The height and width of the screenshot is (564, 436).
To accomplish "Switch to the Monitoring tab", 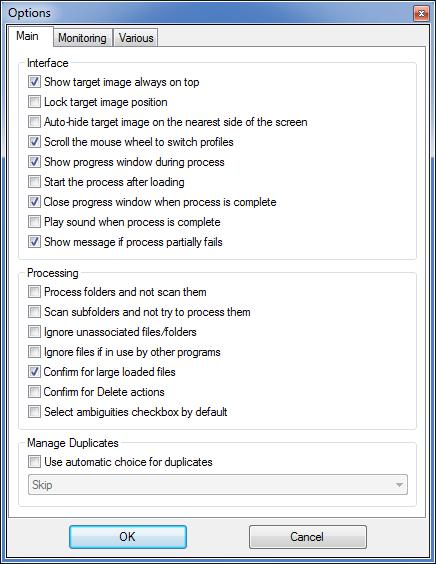I will pyautogui.click(x=83, y=38).
